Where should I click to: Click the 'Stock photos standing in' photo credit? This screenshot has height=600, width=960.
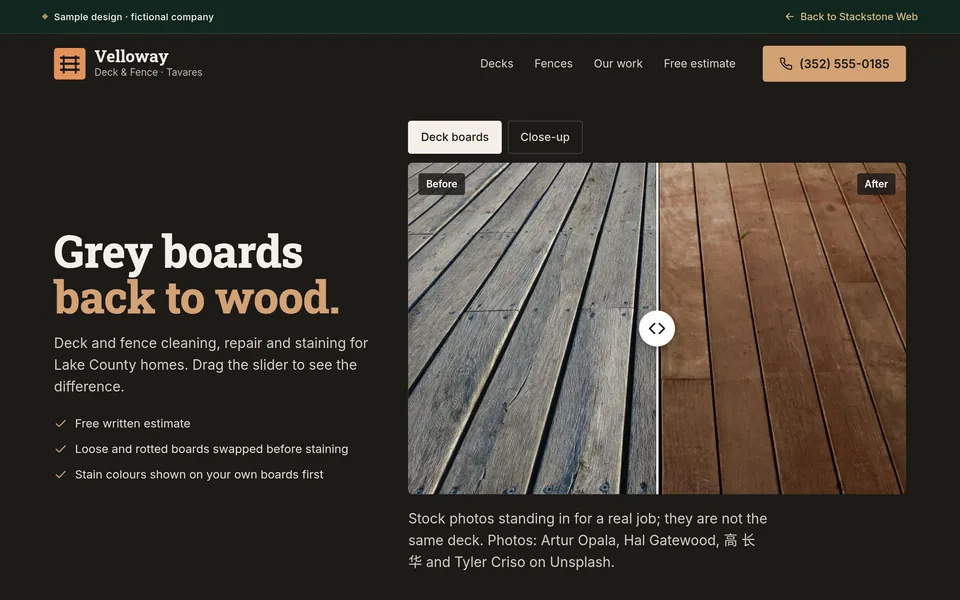point(588,540)
